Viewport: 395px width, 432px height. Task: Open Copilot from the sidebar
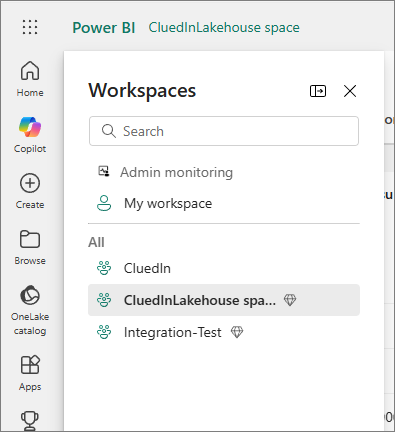(30, 135)
